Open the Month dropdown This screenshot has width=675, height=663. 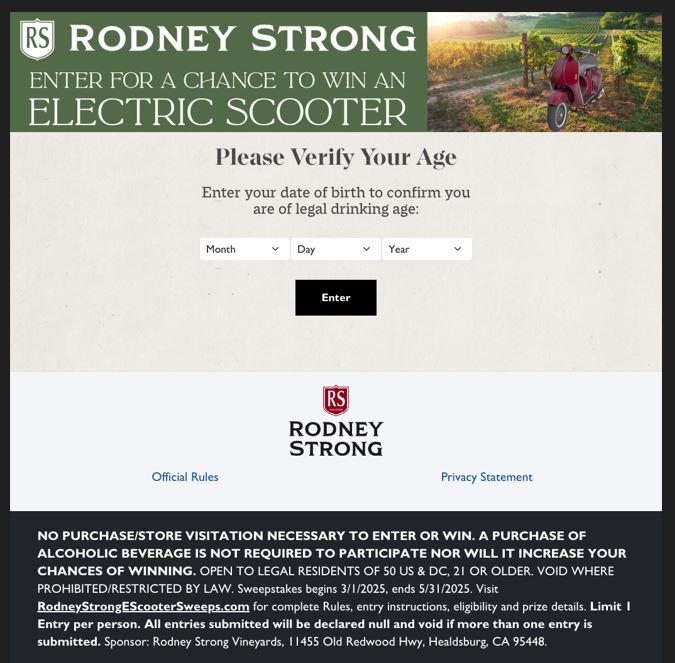click(x=244, y=249)
